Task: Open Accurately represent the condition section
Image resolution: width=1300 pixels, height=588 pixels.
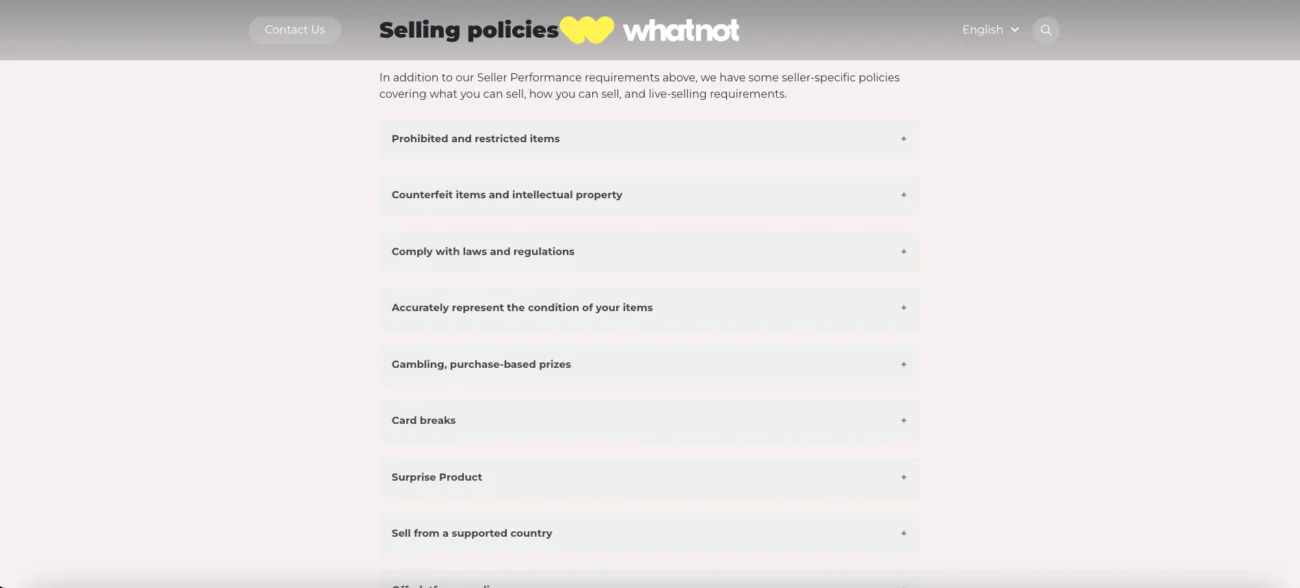Action: click(x=522, y=308)
